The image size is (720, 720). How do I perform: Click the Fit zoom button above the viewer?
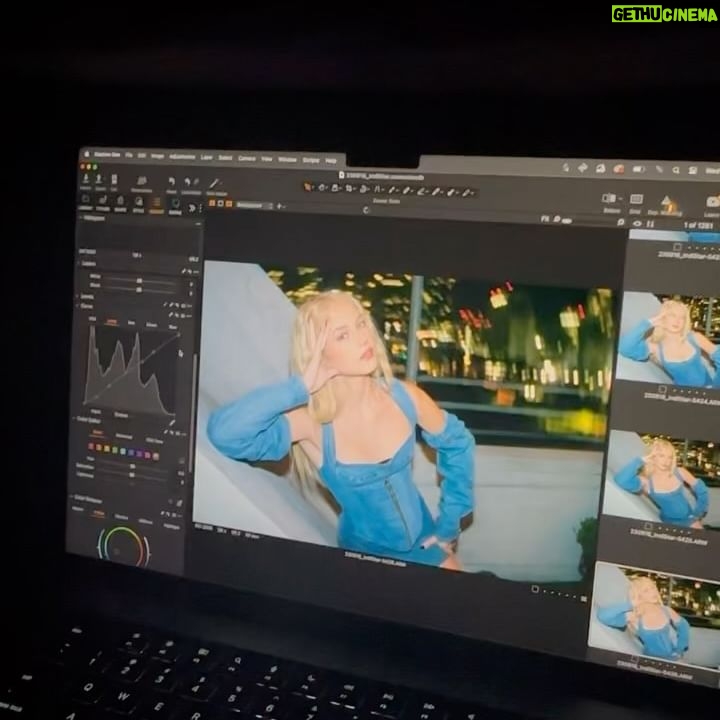545,219
